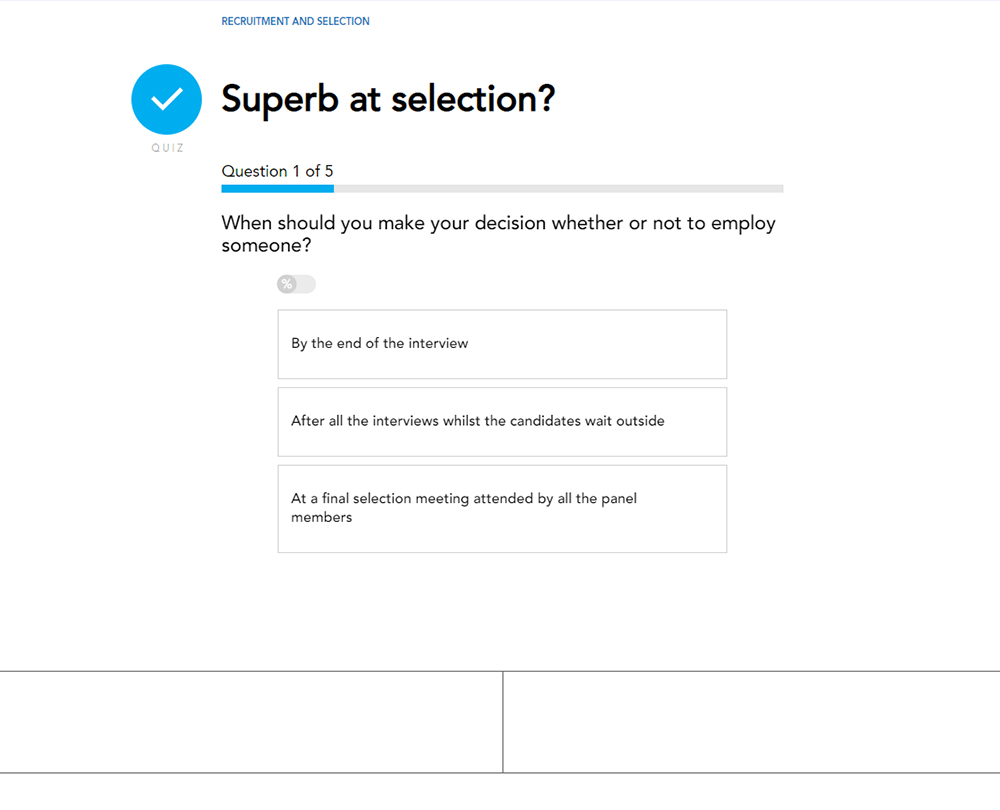
Task: Click the blue filled part of progress bar
Action: [277, 188]
